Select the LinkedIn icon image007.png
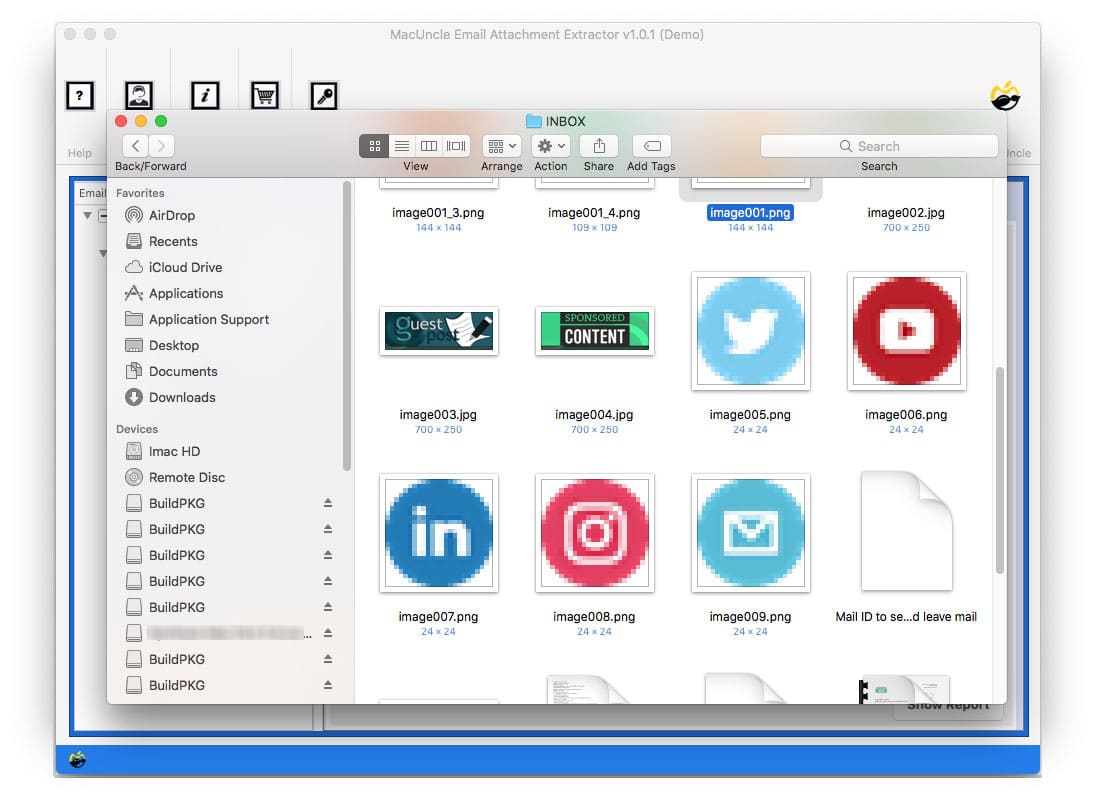 (x=439, y=533)
